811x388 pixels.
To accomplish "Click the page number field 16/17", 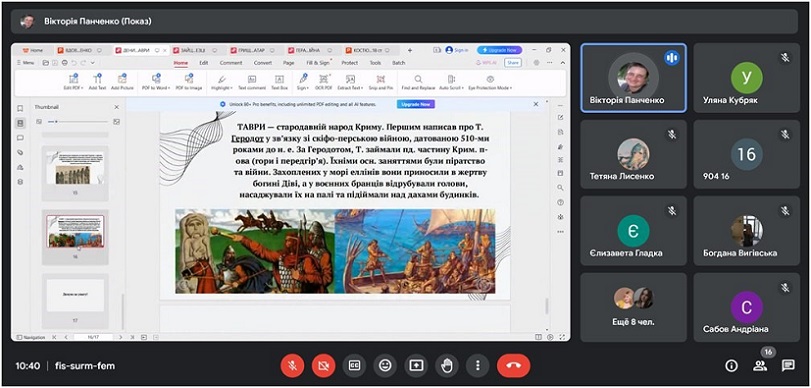I will 94,337.
